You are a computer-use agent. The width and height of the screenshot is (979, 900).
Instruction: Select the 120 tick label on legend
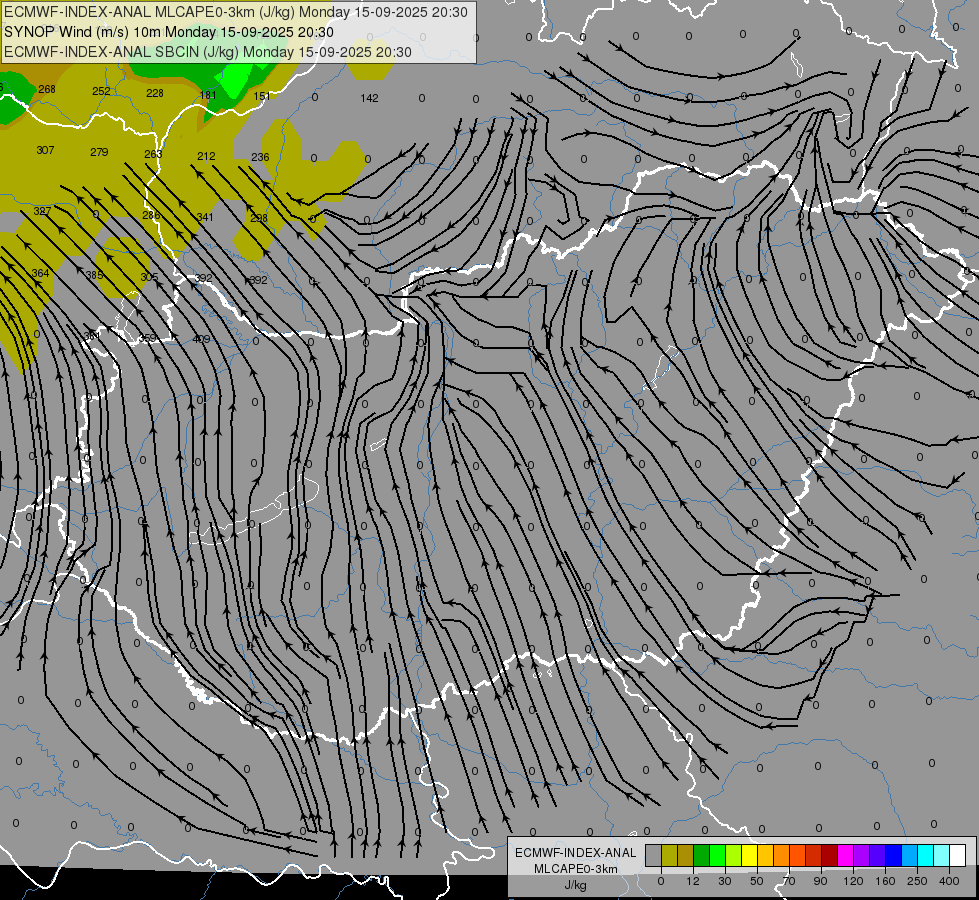[x=853, y=881]
